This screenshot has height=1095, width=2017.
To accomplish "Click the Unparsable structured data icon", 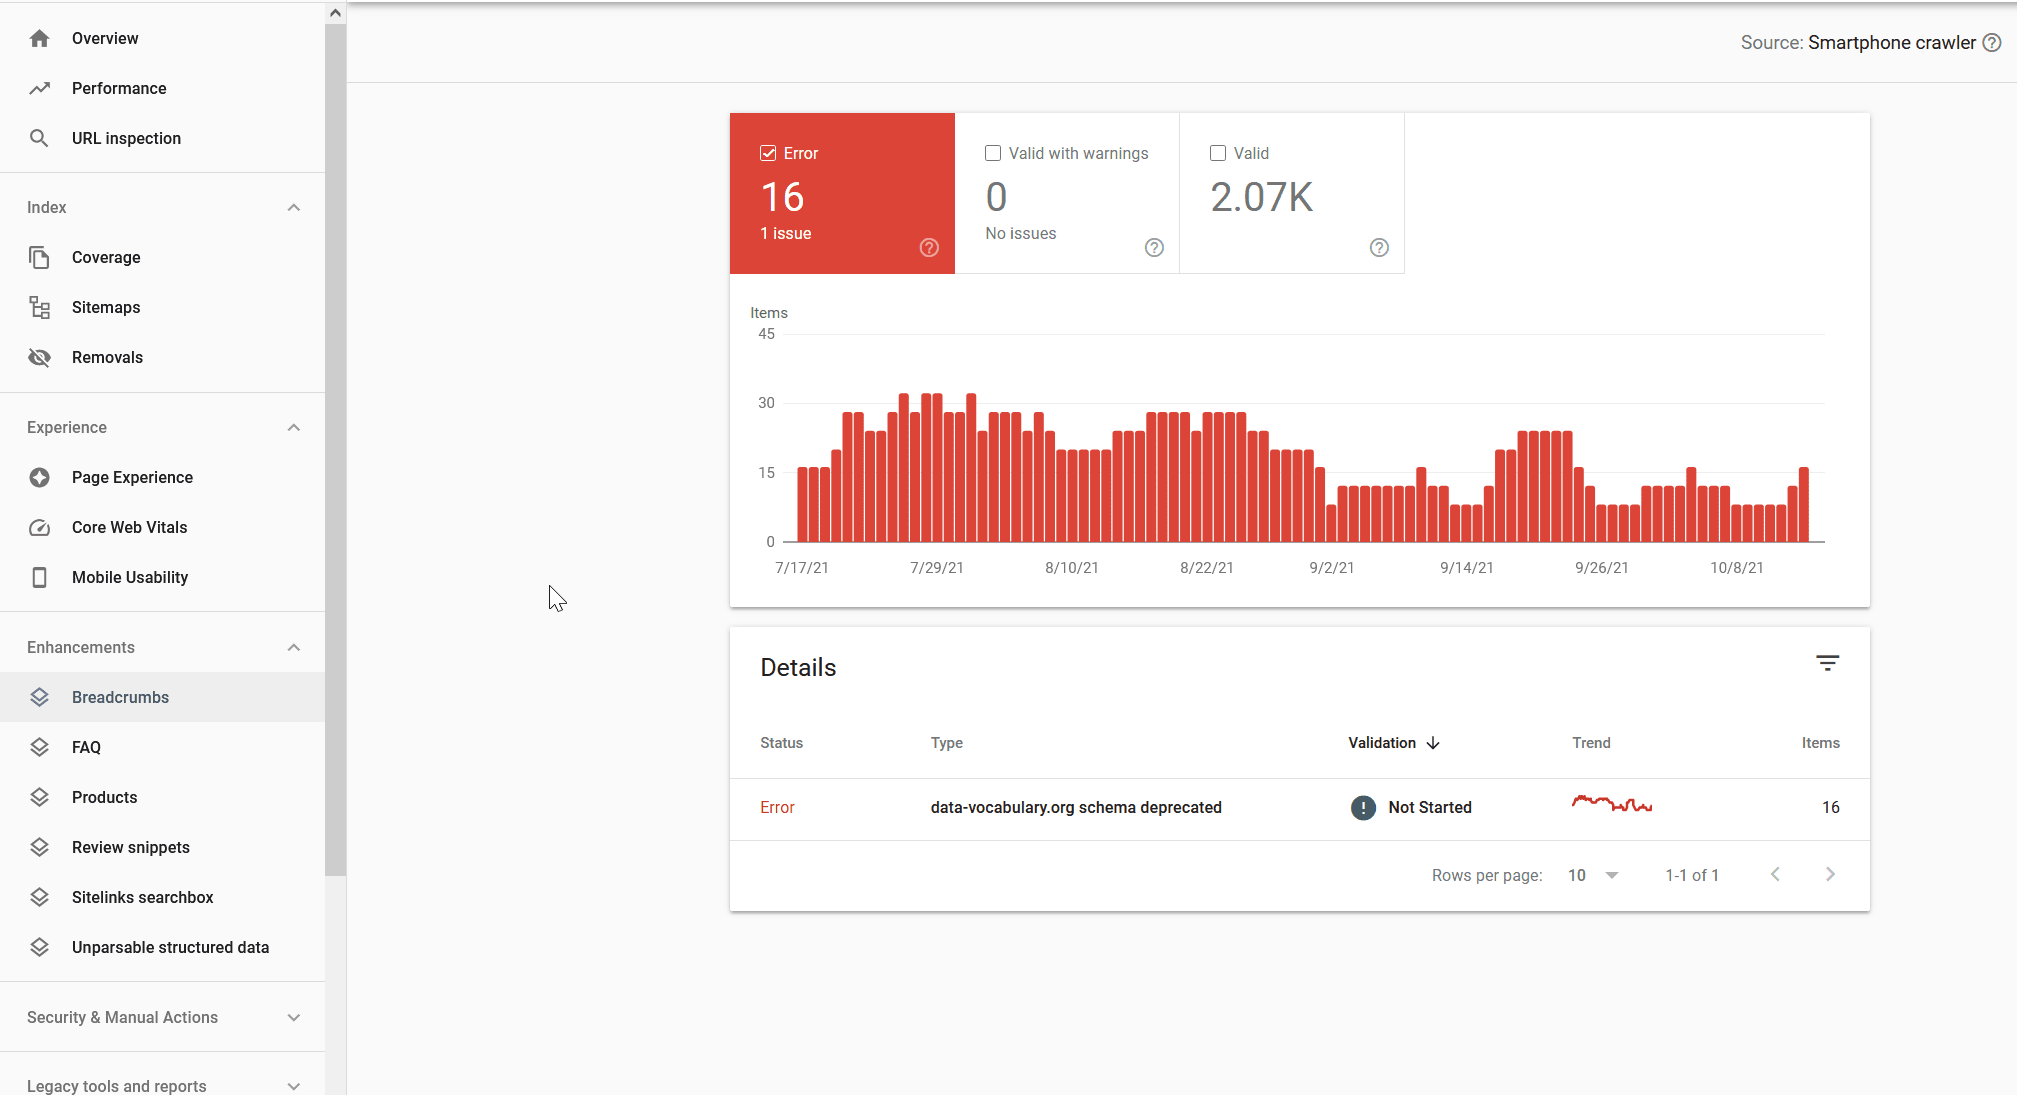I will (39, 947).
